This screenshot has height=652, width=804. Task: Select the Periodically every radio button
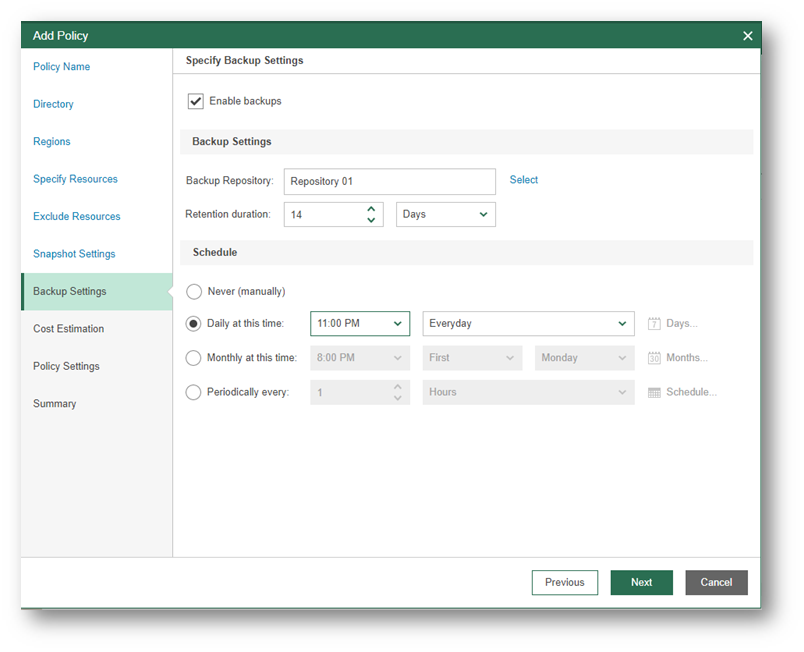(194, 393)
